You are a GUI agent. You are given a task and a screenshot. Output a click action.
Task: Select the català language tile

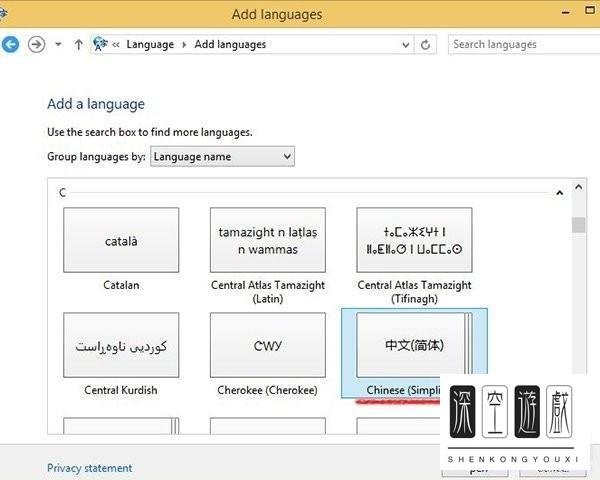pyautogui.click(x=121, y=240)
